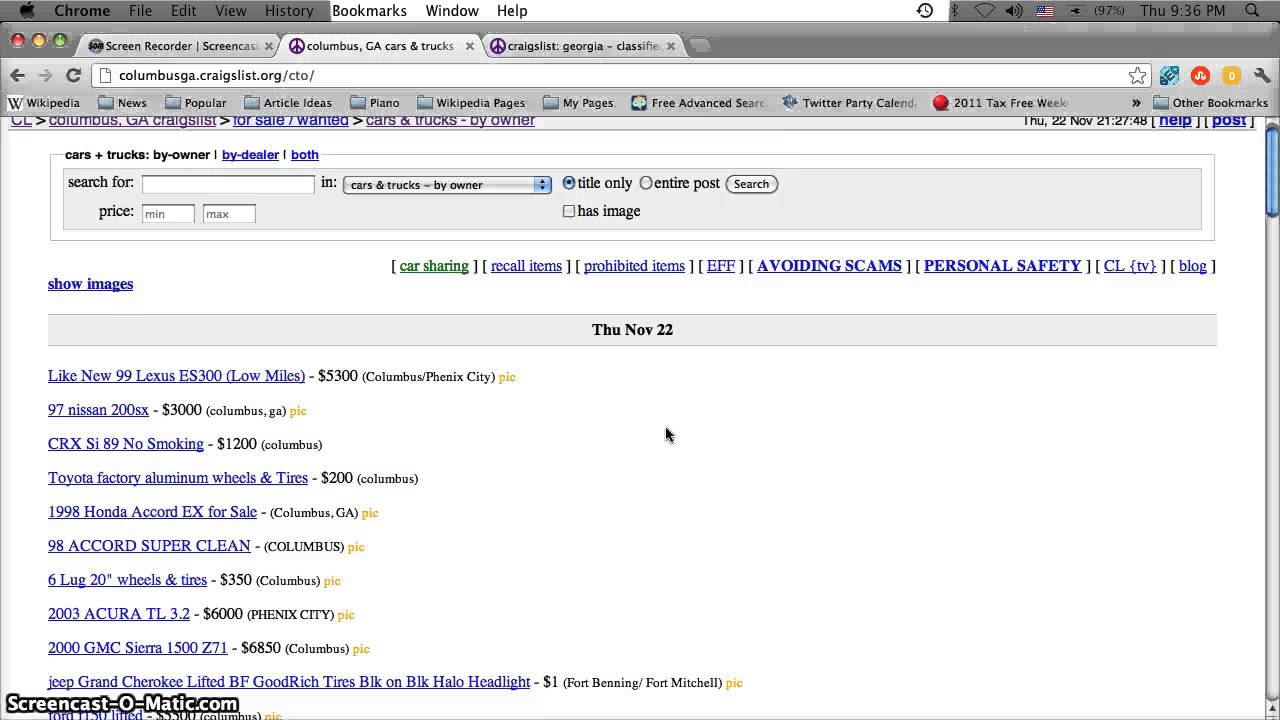Select the title only radio button
1280x720 pixels.
click(569, 183)
